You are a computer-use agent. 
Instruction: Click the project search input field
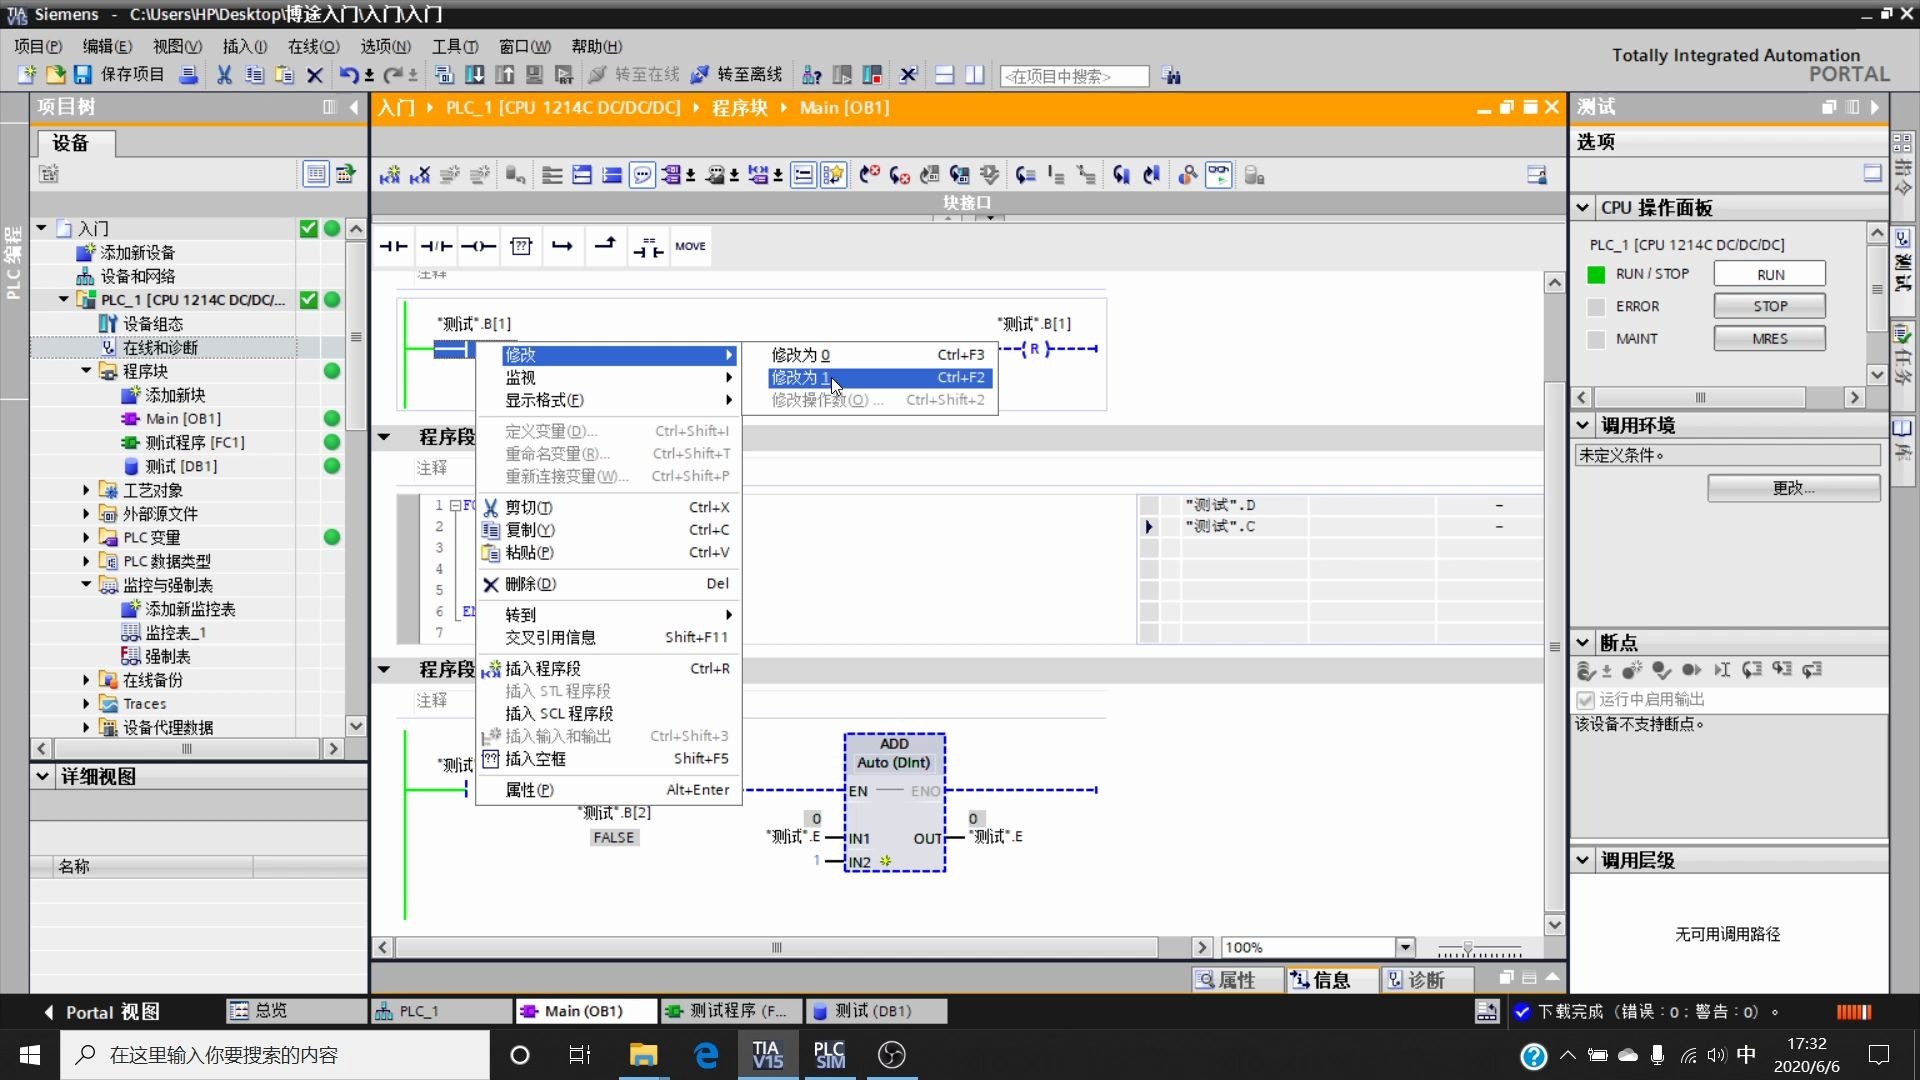pos(1074,76)
